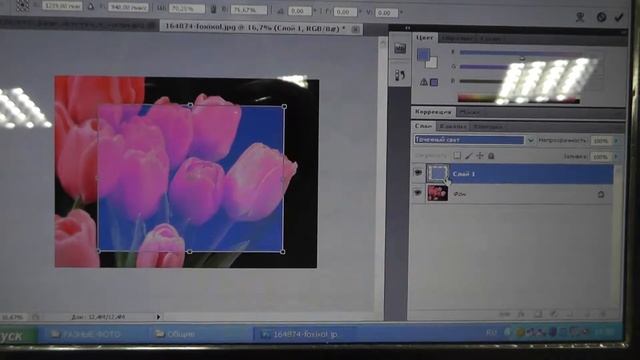The height and width of the screenshot is (360, 640).
Task: Toggle the chain link between W and H
Action: [213, 9]
